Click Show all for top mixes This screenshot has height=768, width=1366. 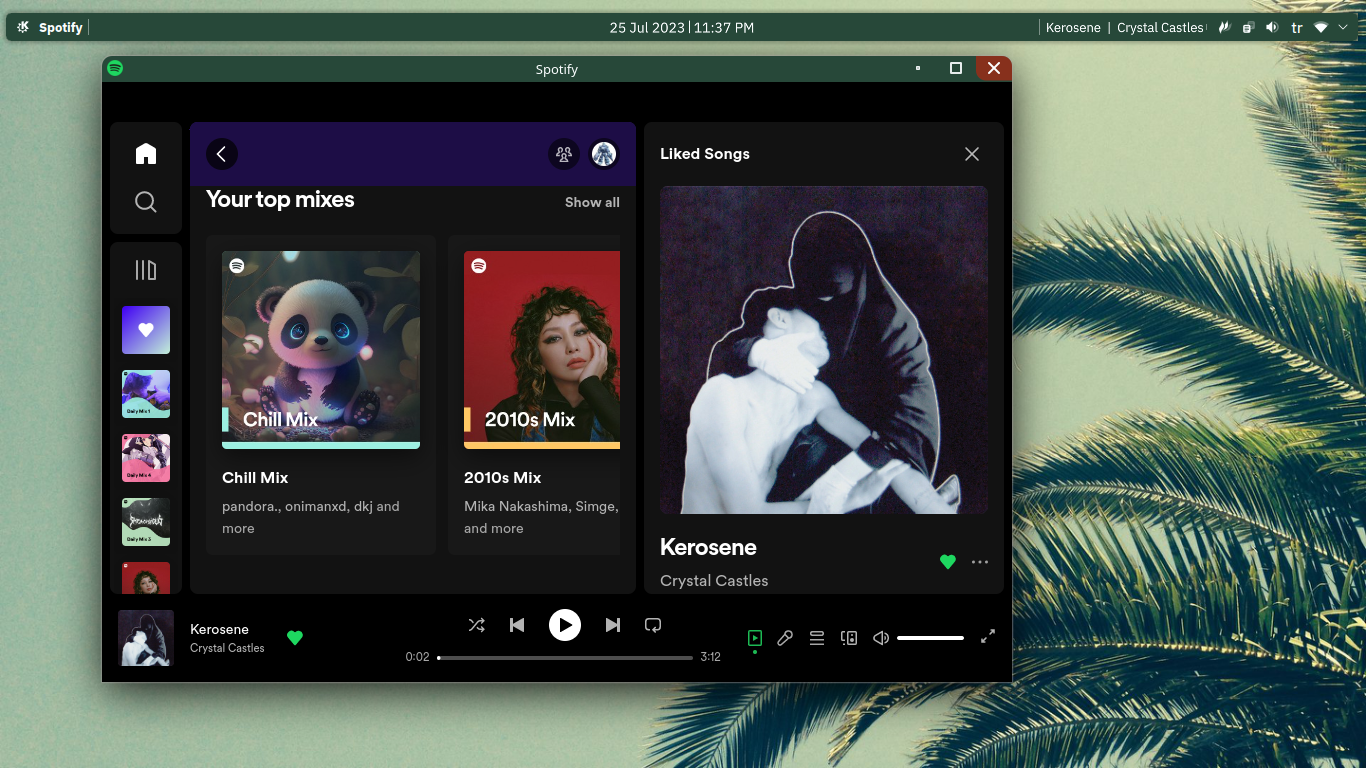click(x=592, y=202)
